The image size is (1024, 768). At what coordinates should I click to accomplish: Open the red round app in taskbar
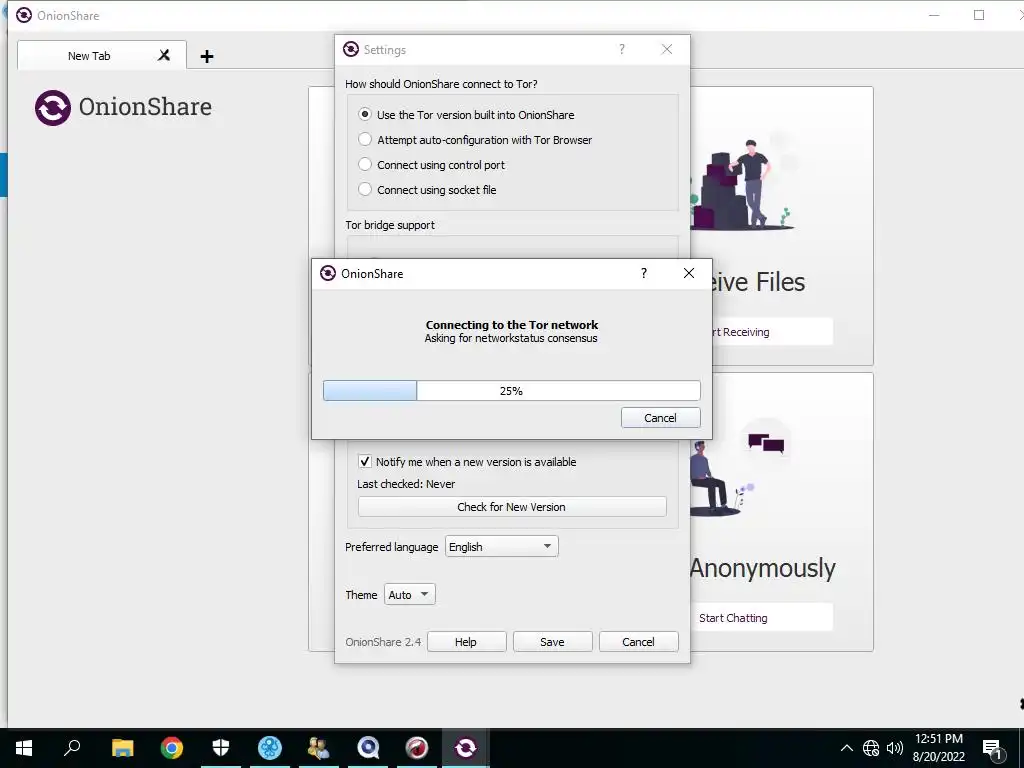coord(417,748)
